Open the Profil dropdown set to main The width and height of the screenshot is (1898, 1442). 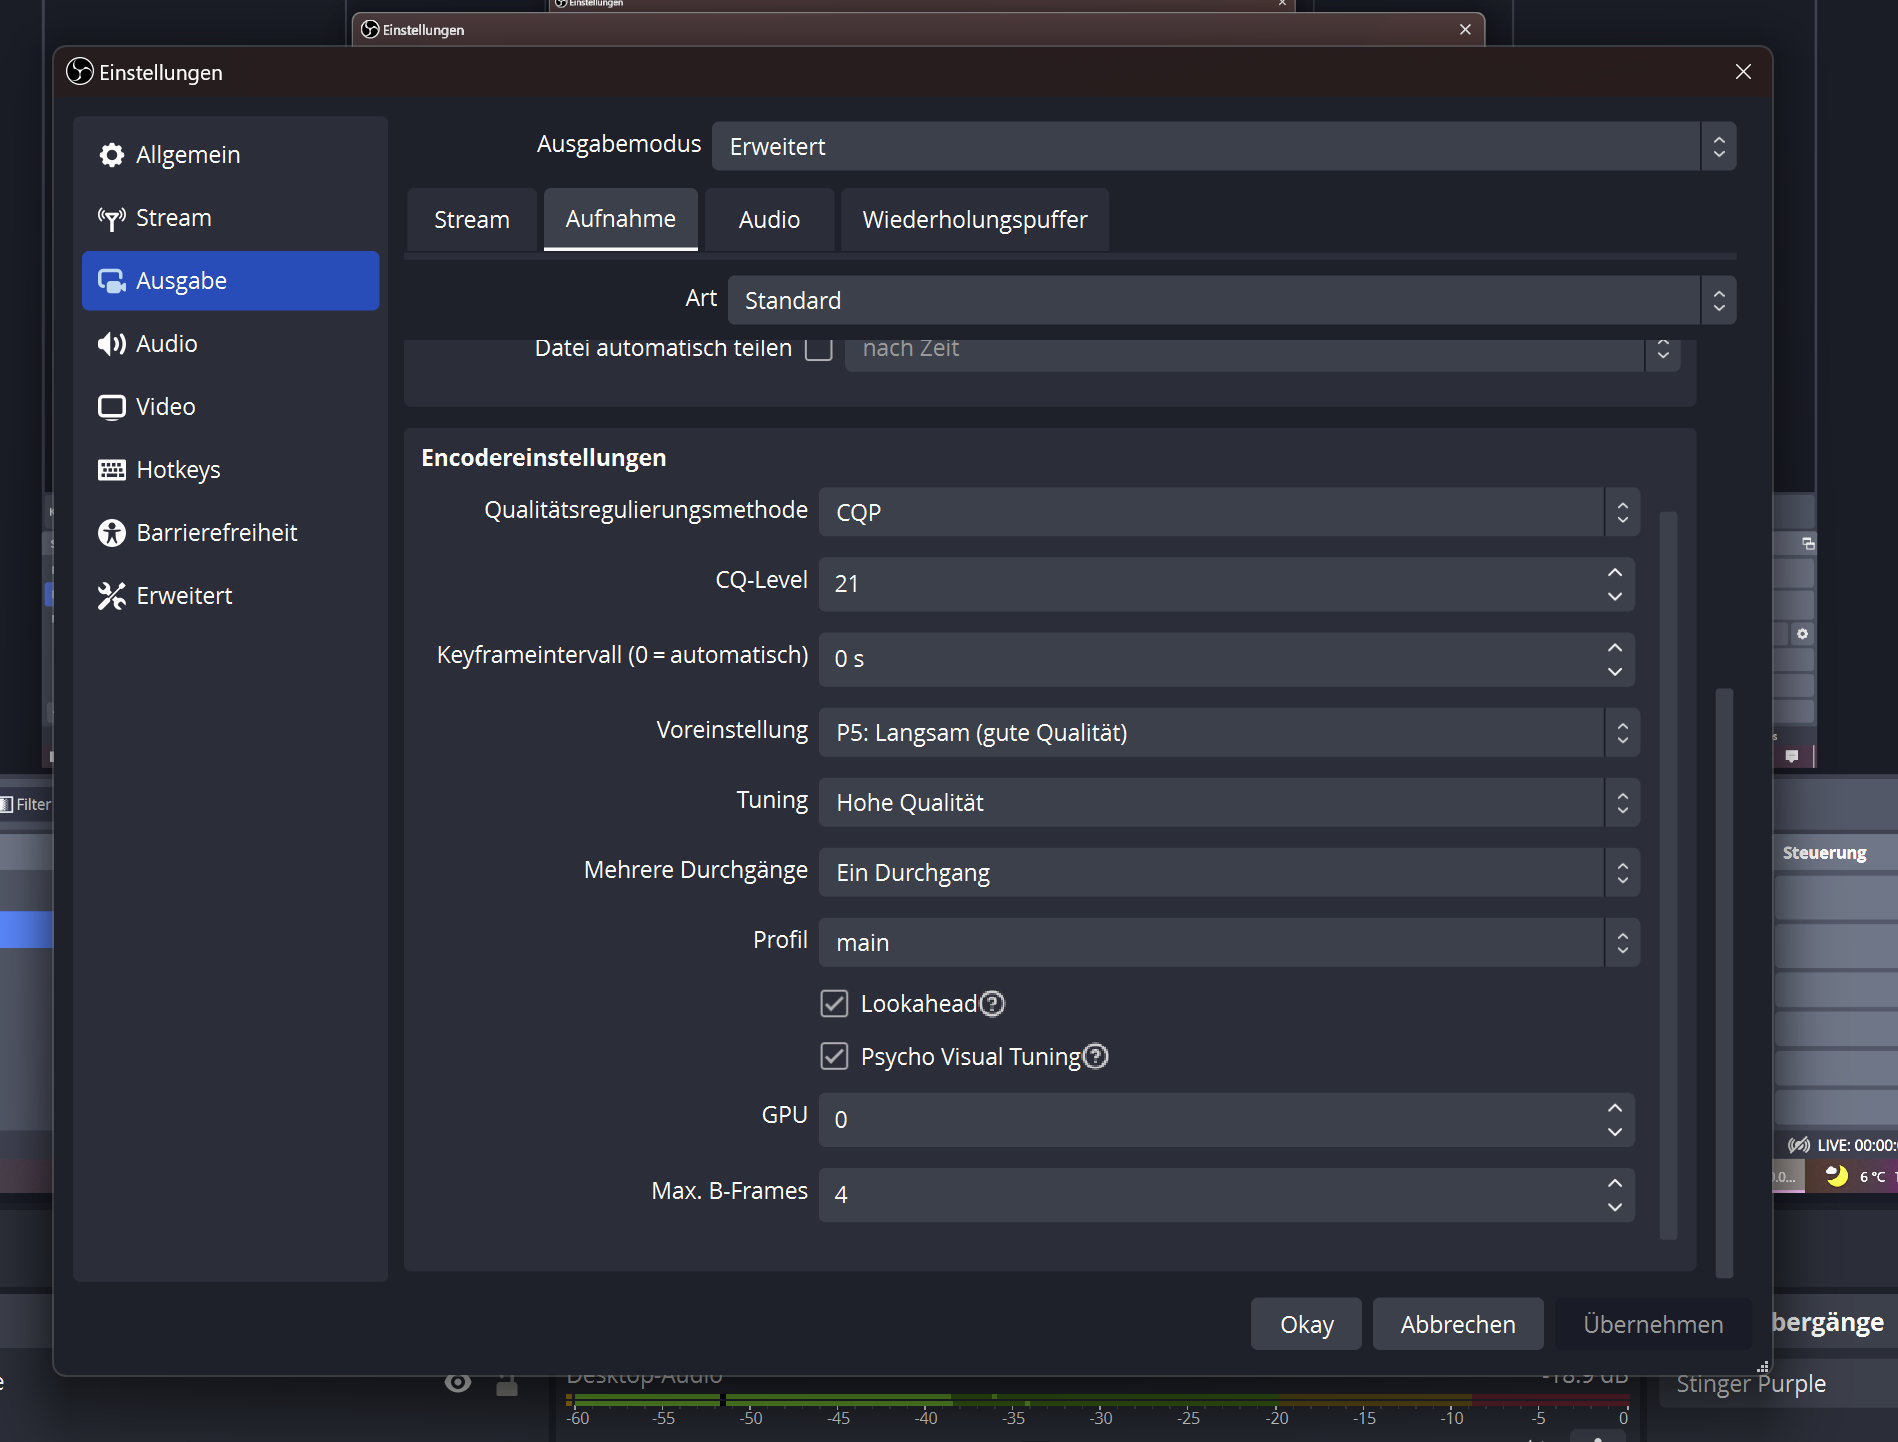click(x=1229, y=943)
